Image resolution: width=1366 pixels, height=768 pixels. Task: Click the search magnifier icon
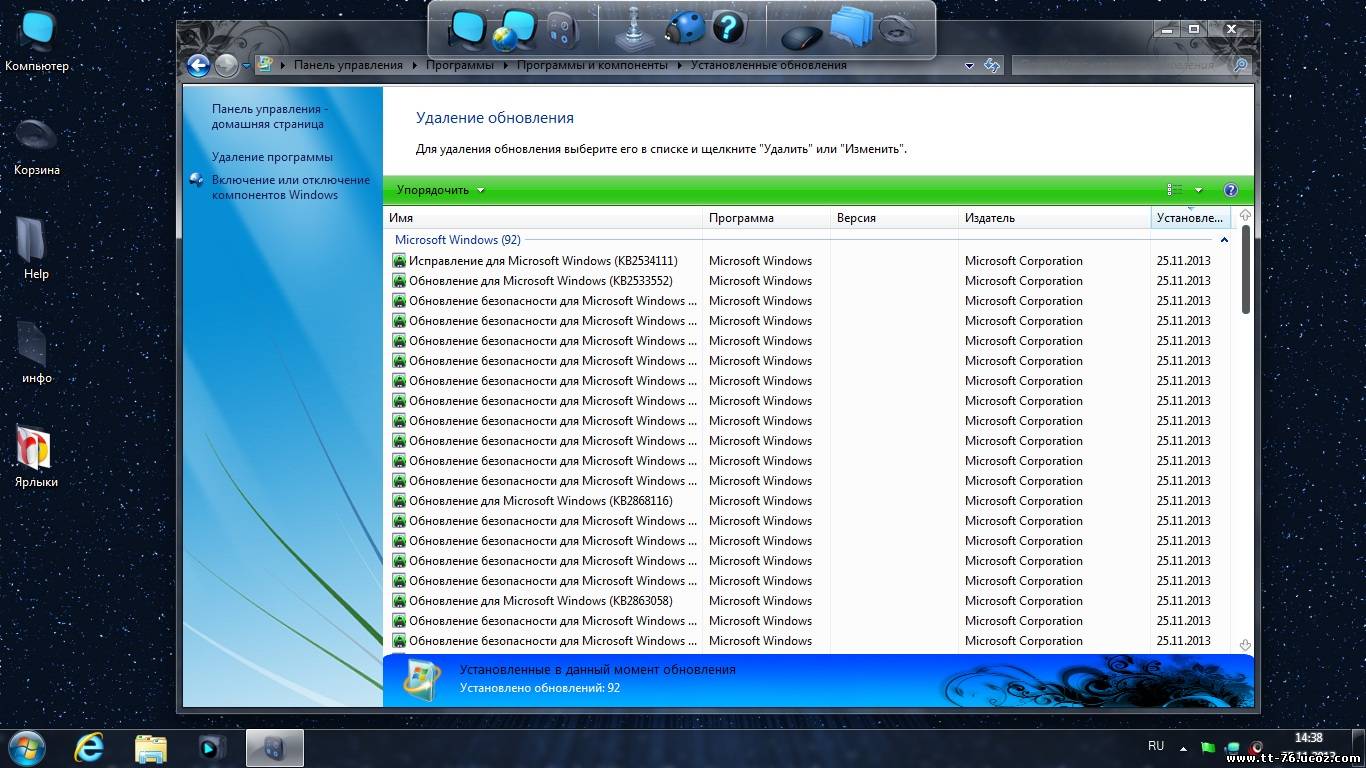(1241, 66)
